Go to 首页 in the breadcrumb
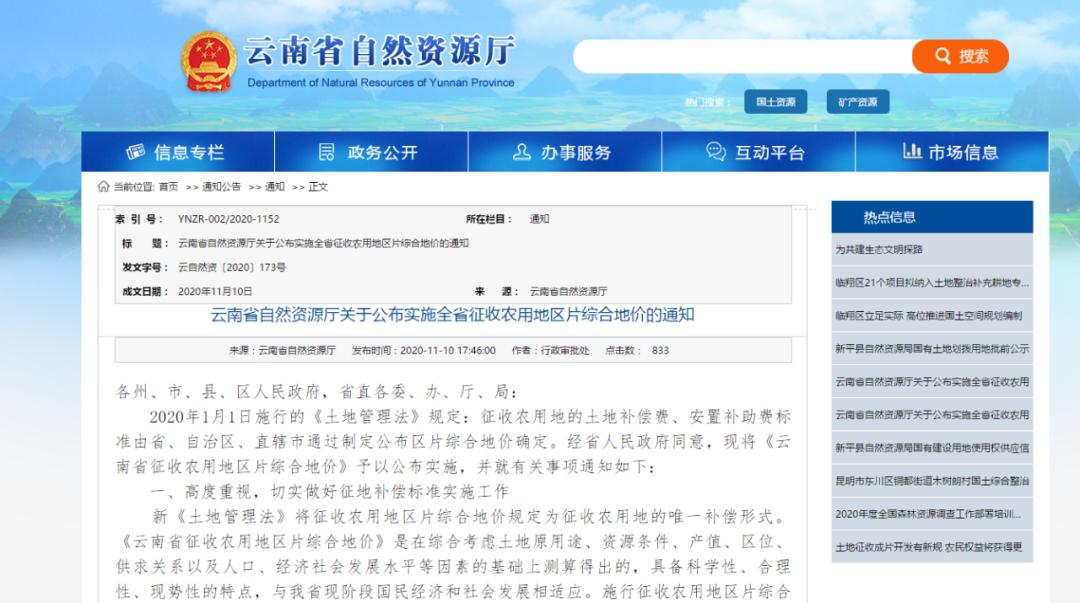Viewport: 1080px width, 603px height. (169, 187)
